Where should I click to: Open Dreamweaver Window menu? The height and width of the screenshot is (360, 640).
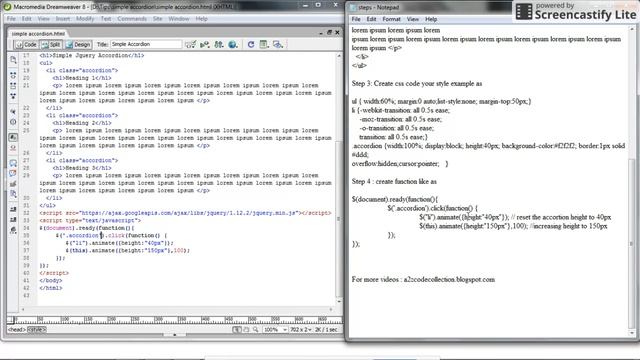pyautogui.click(x=179, y=19)
